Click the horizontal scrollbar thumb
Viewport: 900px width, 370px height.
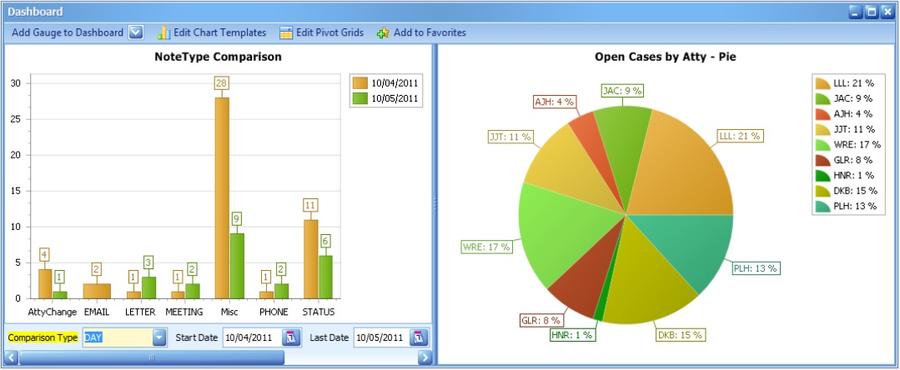152,357
